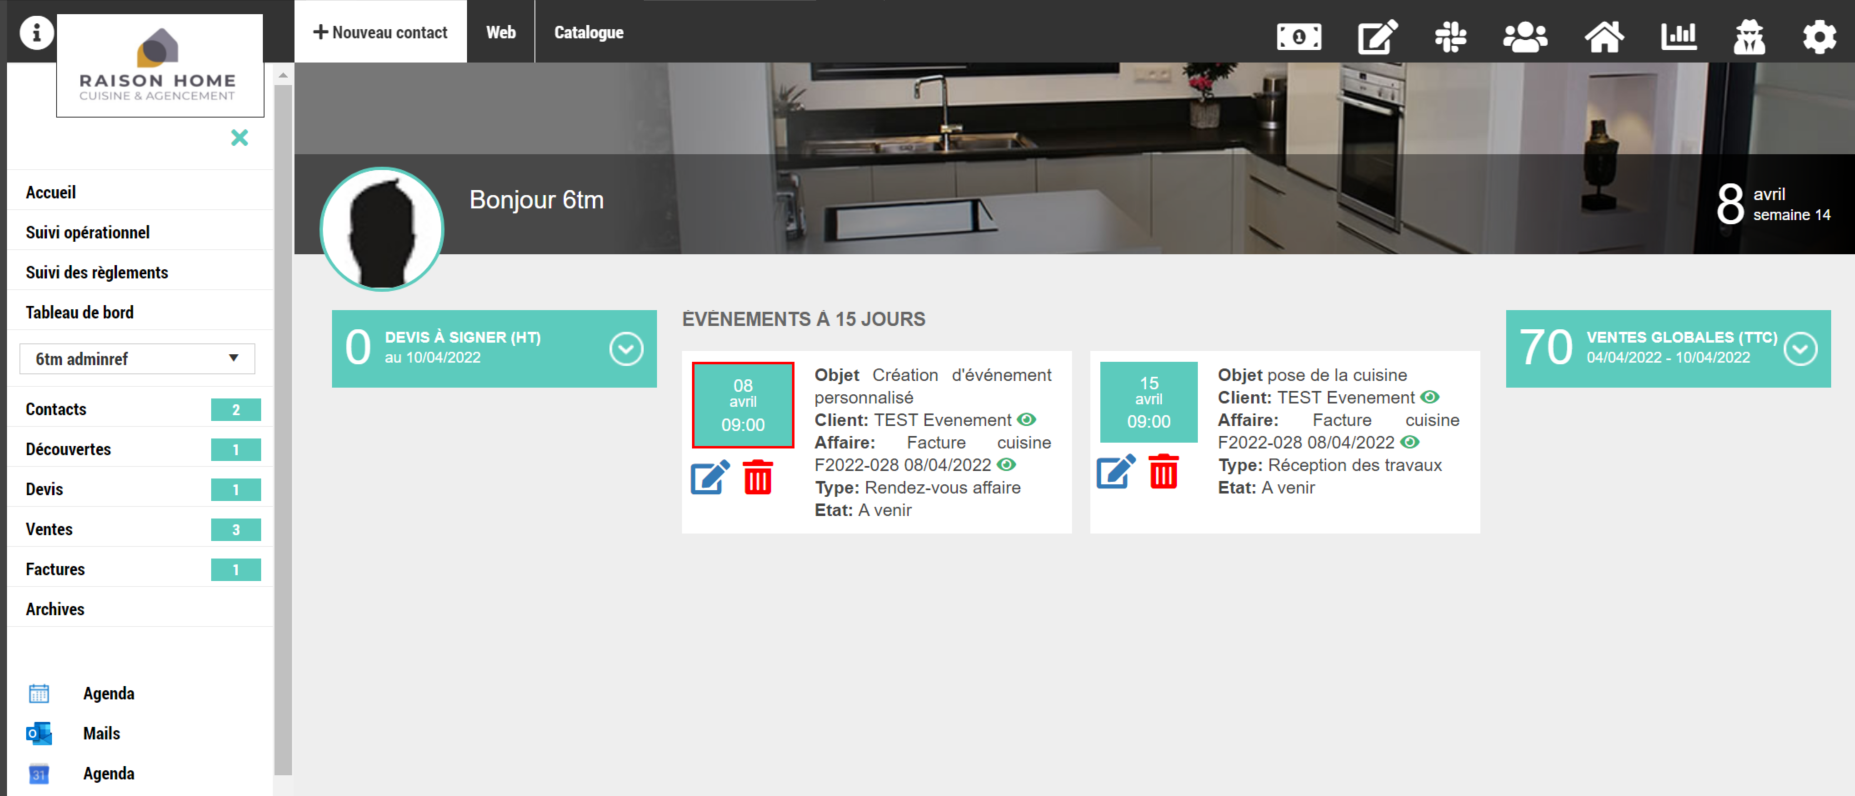
Task: Delete the 08 avril event with trash icon
Action: (758, 477)
